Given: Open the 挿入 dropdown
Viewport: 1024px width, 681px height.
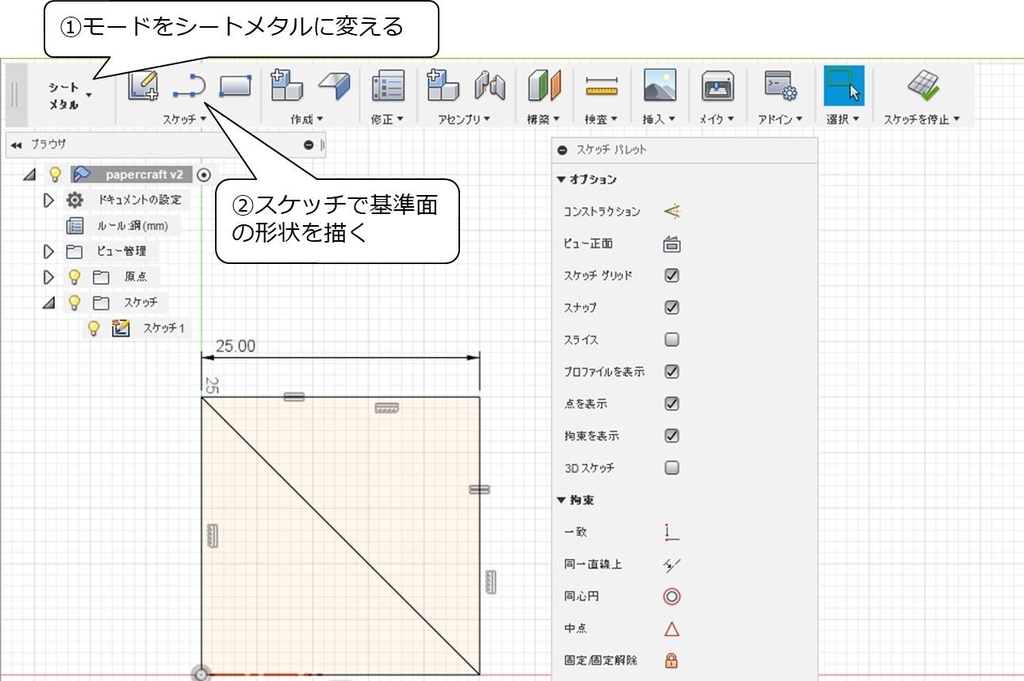Looking at the screenshot, I should pos(658,119).
